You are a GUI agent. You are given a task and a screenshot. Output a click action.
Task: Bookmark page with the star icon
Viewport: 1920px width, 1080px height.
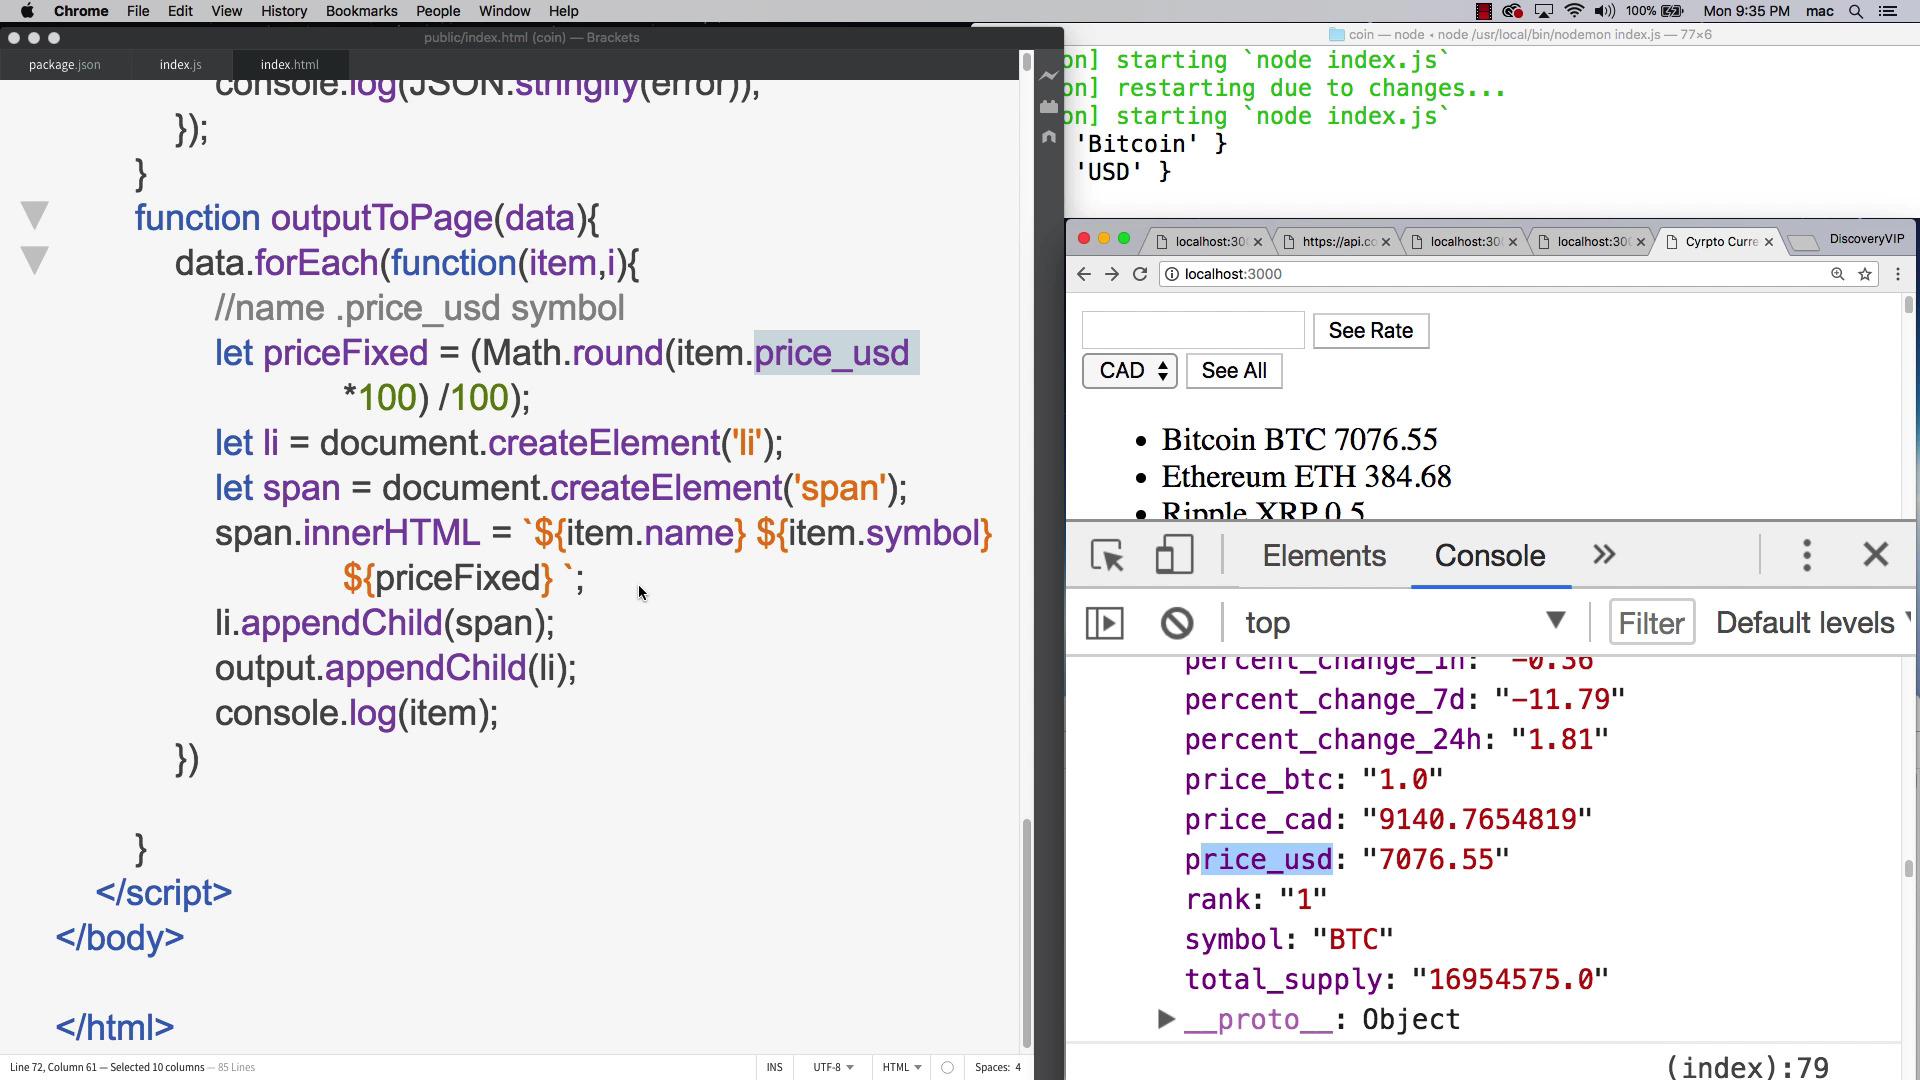(1865, 274)
